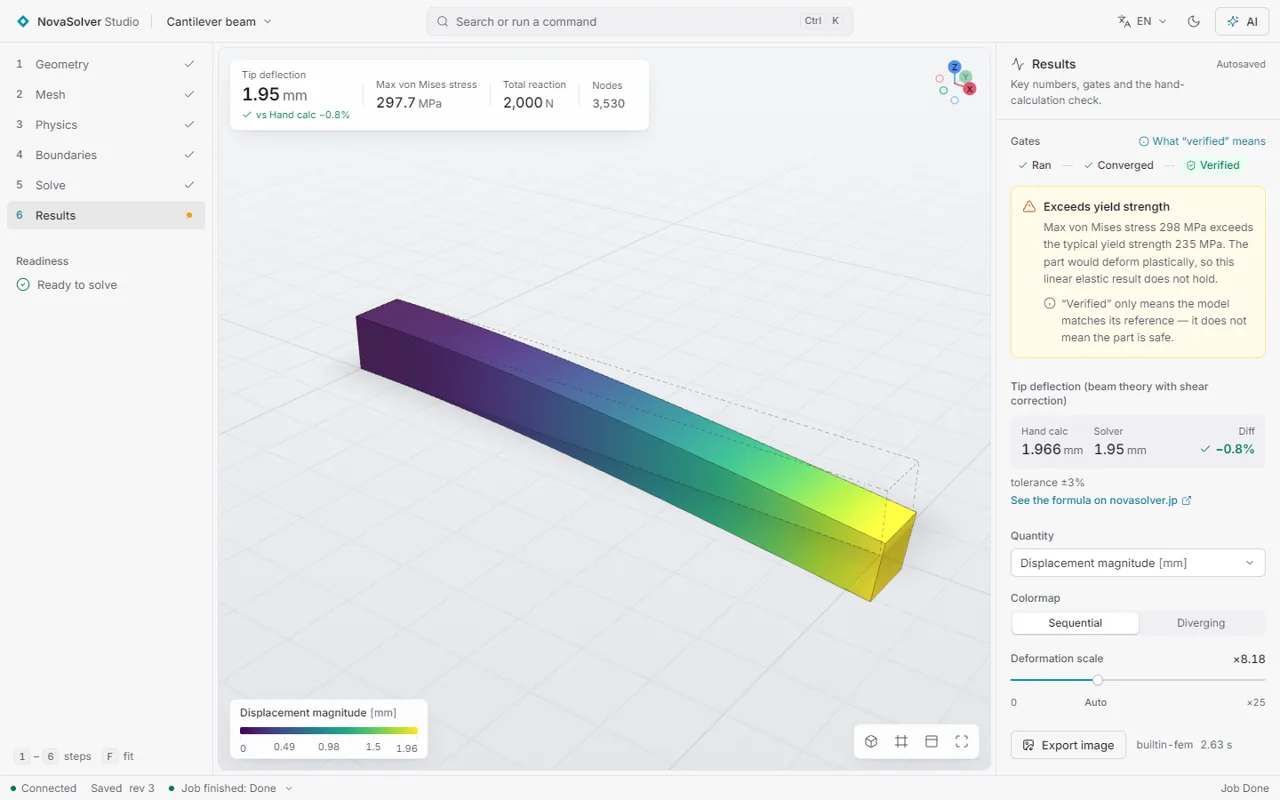Click the Converged gate label
The height and width of the screenshot is (800, 1280).
click(x=1118, y=165)
